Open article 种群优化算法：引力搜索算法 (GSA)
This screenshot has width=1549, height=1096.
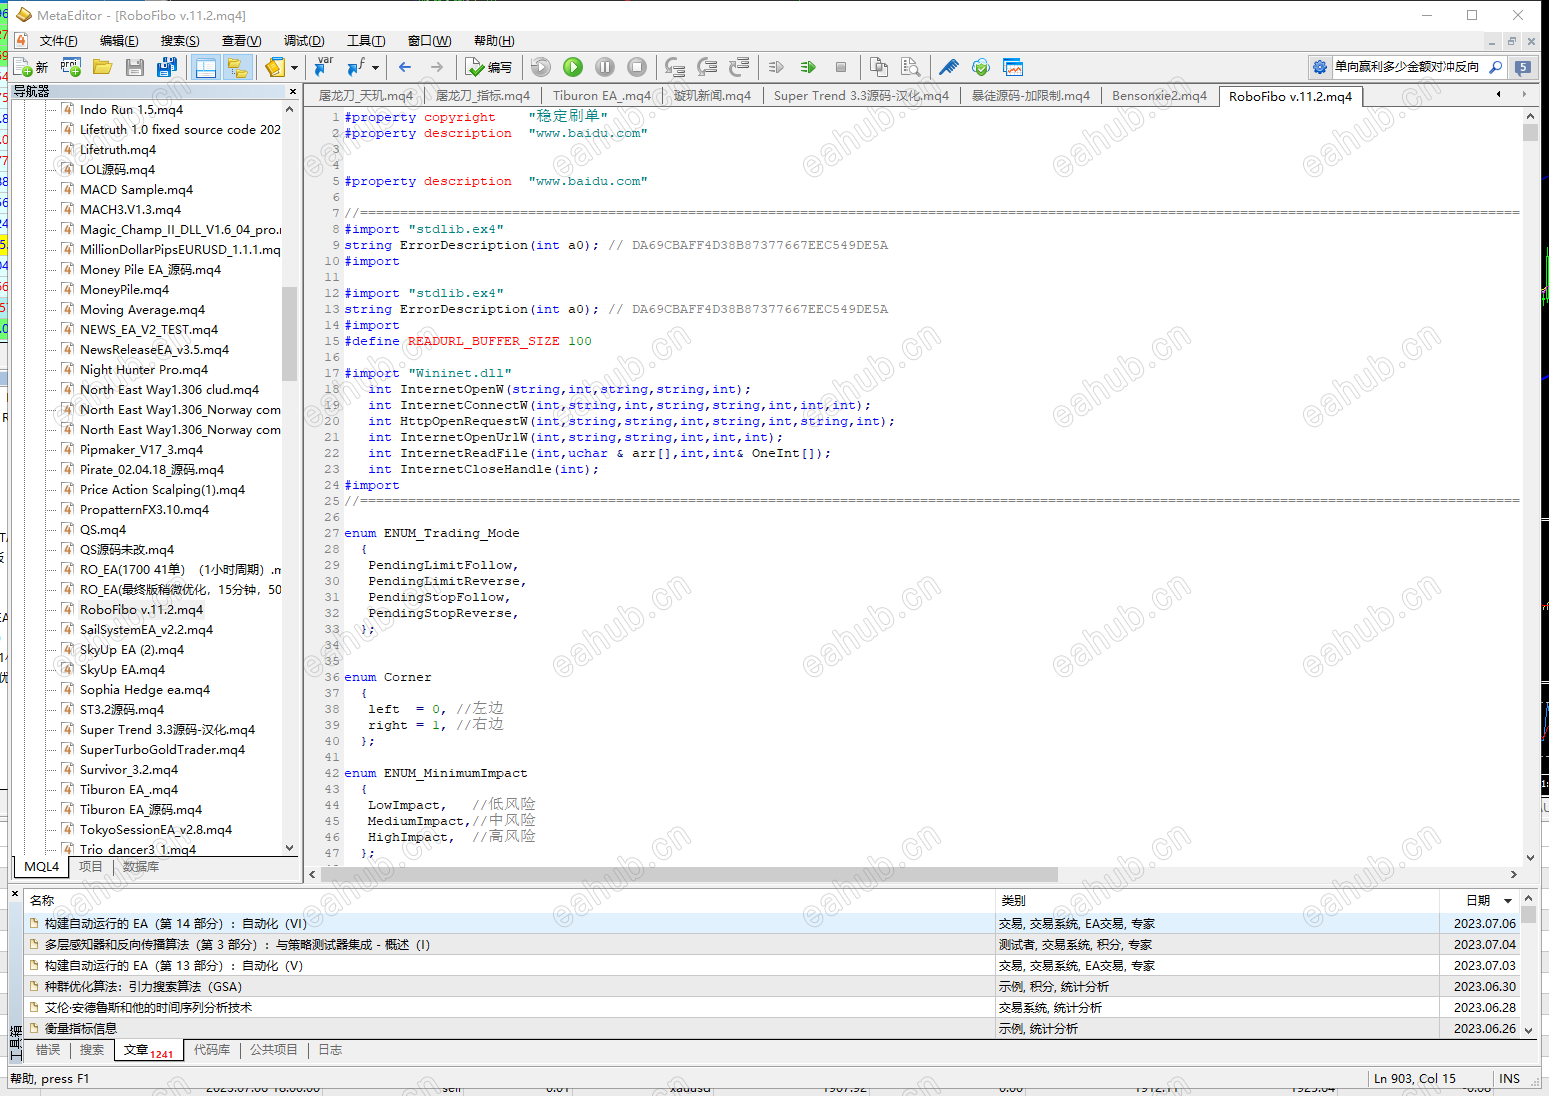(143, 987)
